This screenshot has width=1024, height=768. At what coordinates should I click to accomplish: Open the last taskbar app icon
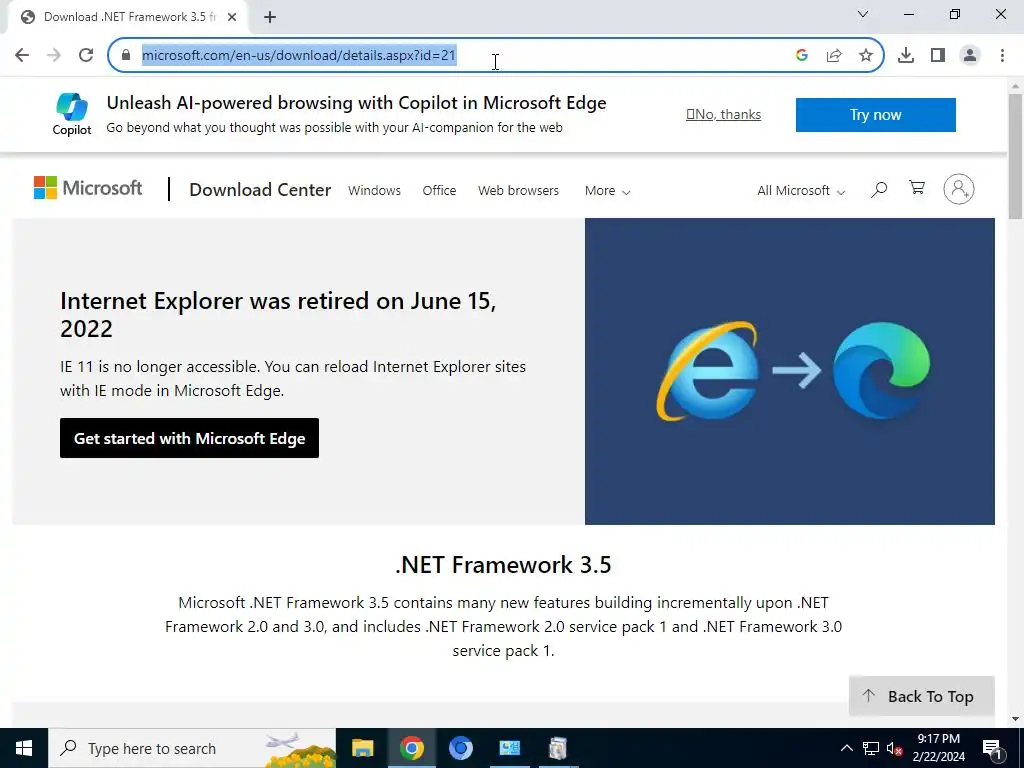557,748
